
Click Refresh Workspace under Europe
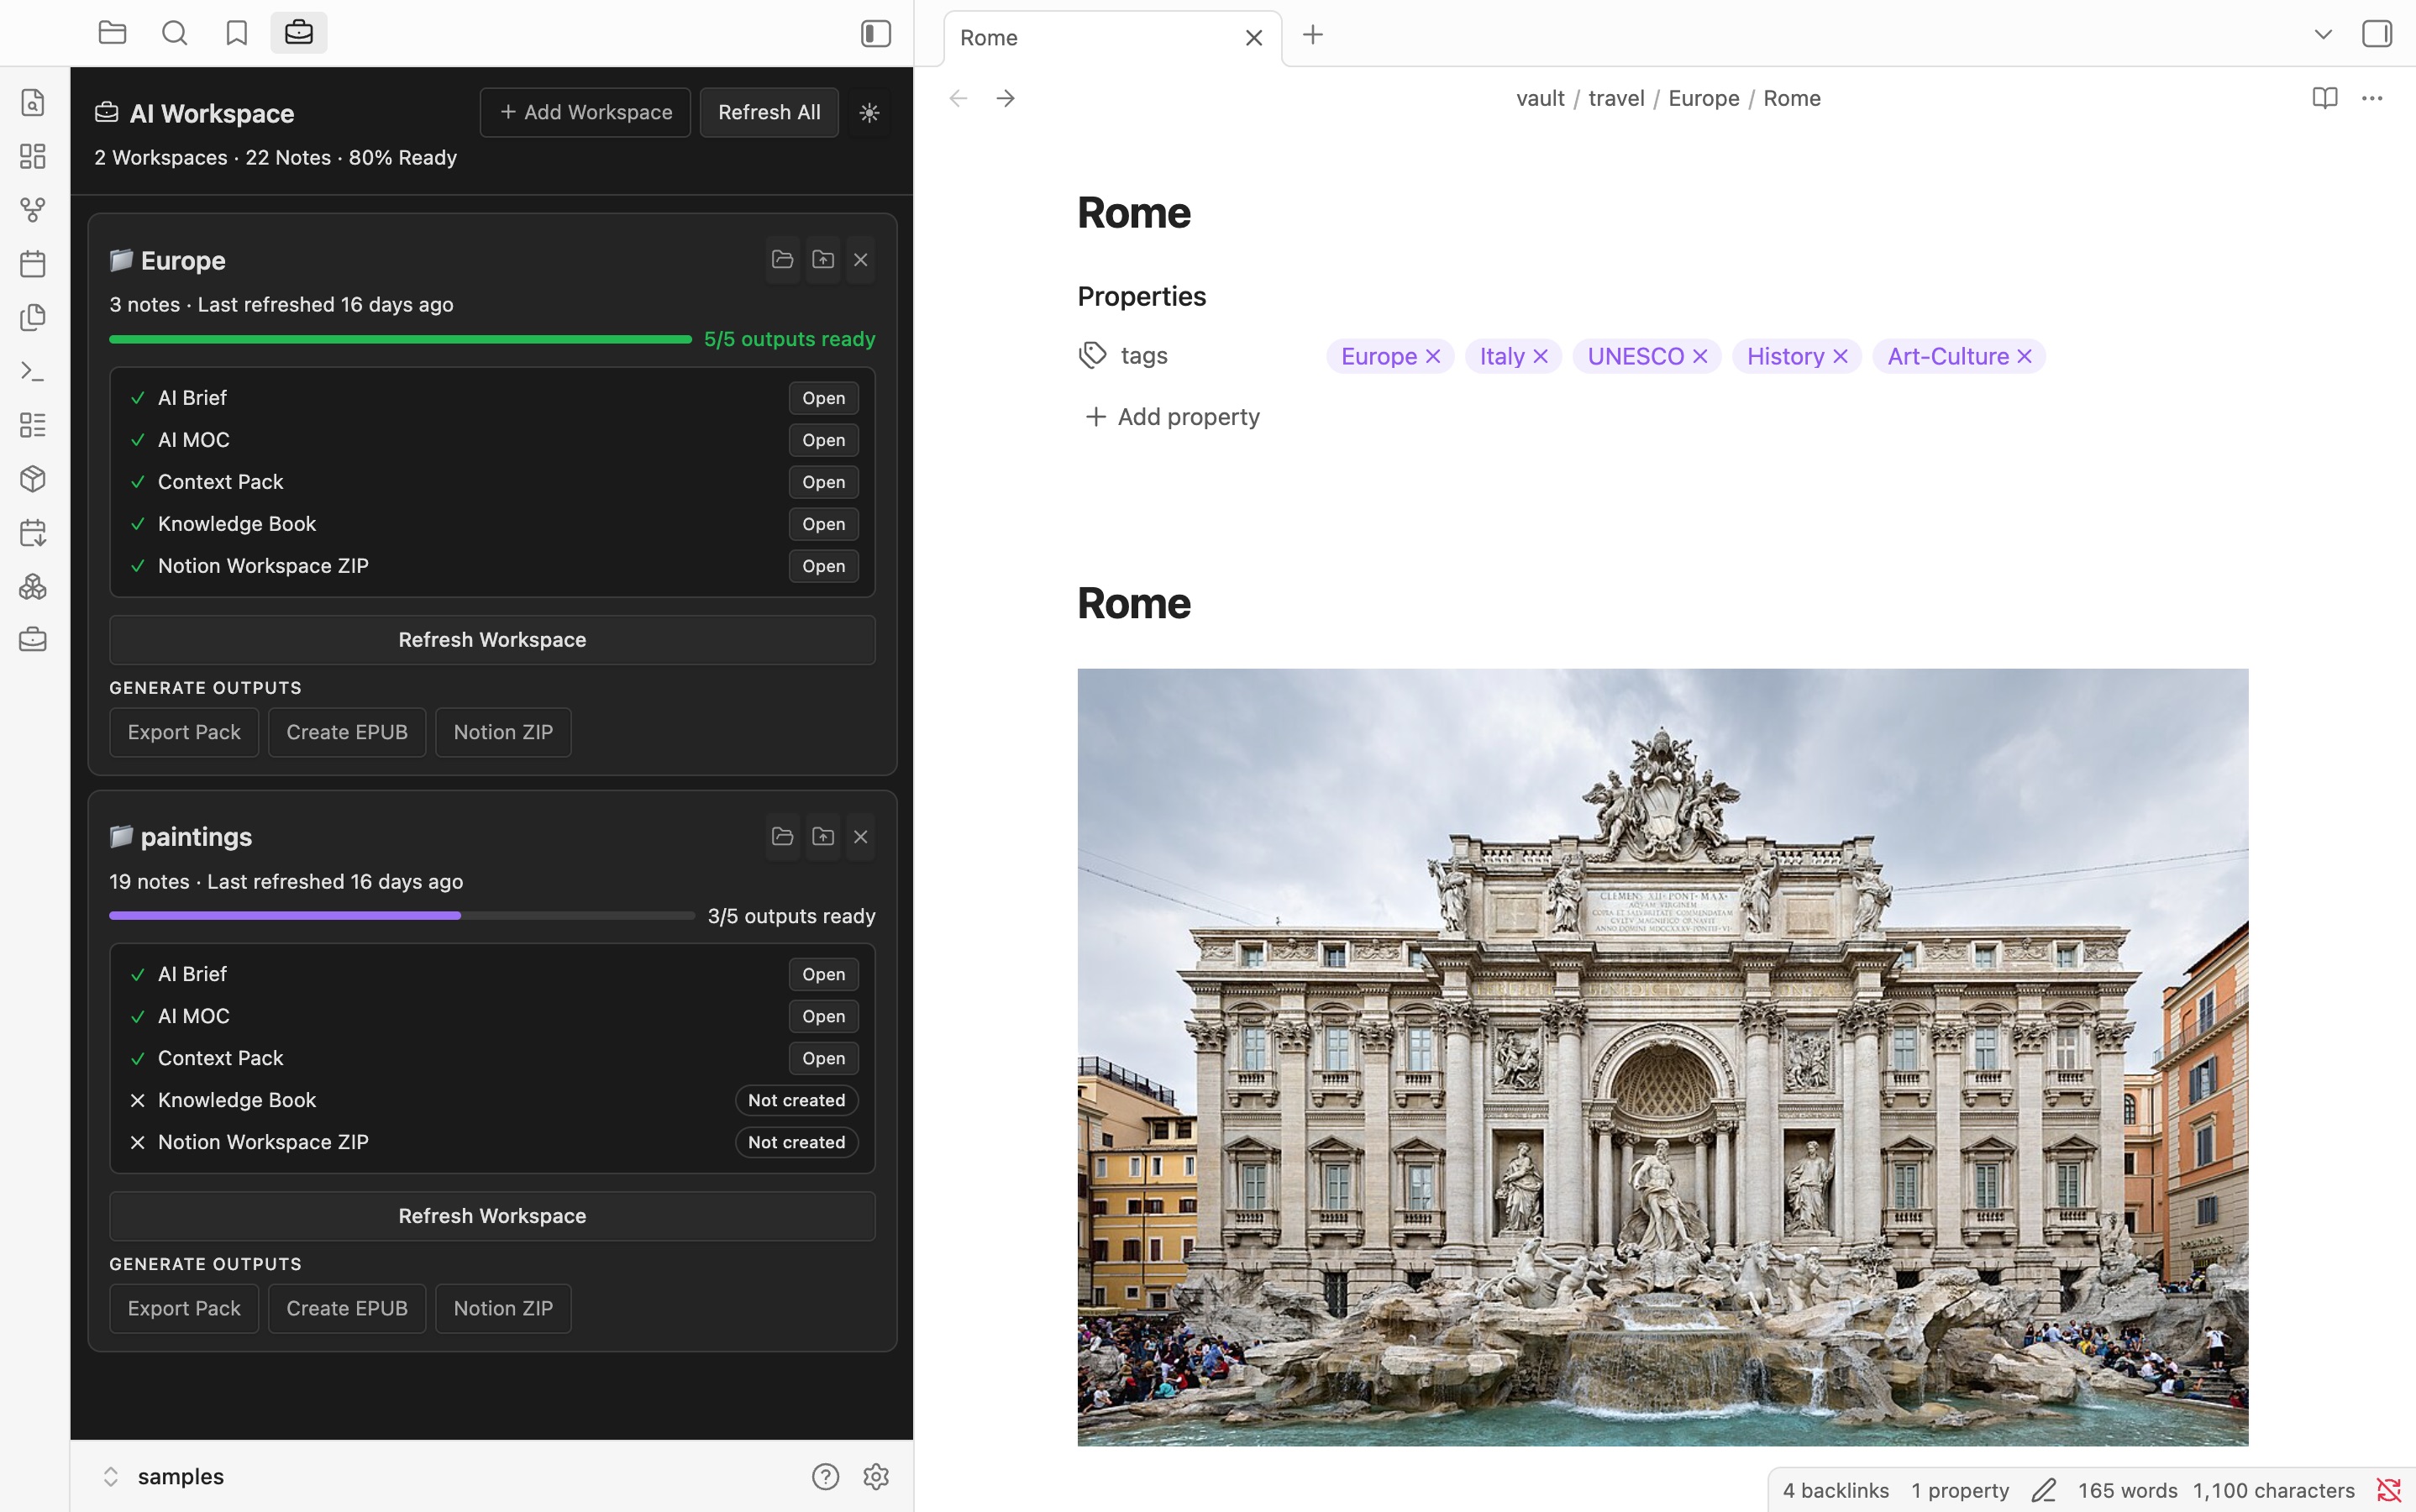coord(492,640)
